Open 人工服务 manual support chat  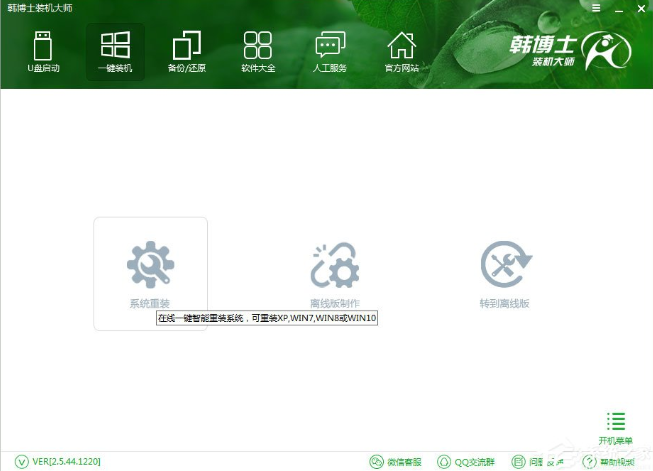point(330,51)
